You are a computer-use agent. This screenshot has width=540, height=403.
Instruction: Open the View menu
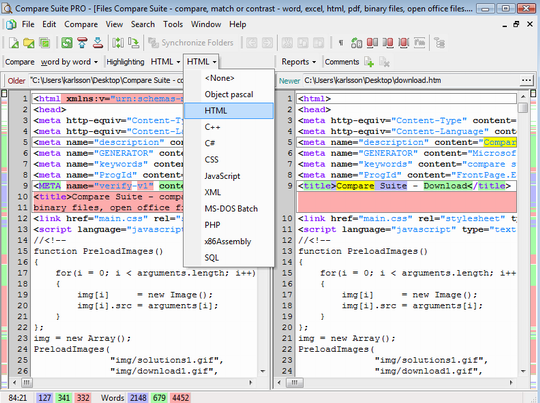(x=114, y=24)
